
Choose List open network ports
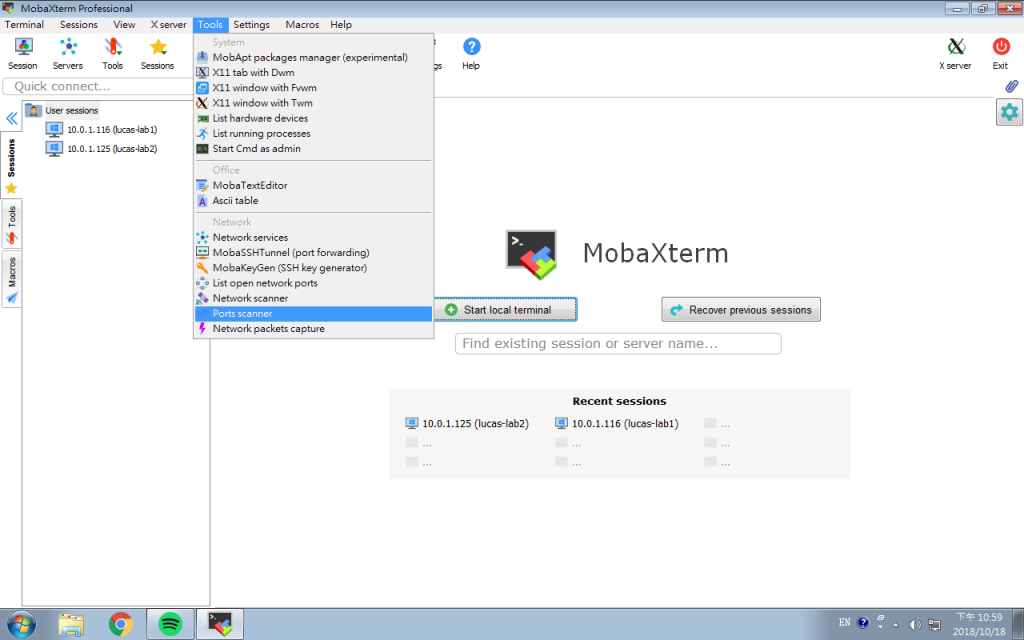[x=313, y=283]
